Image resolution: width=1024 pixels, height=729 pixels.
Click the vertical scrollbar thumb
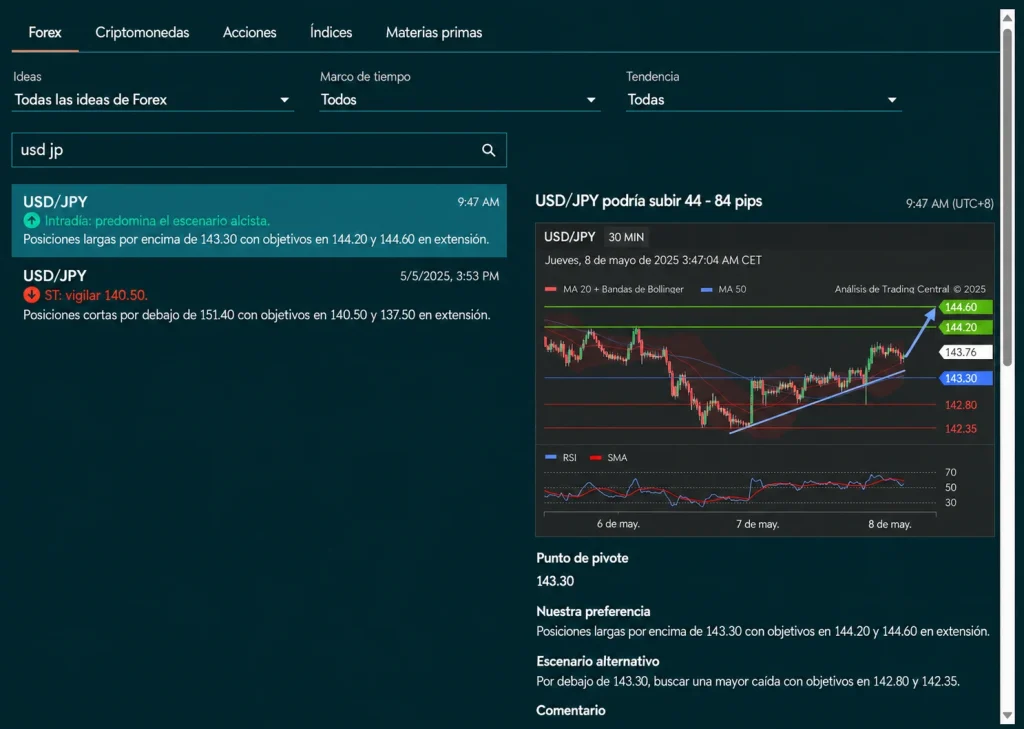1007,196
